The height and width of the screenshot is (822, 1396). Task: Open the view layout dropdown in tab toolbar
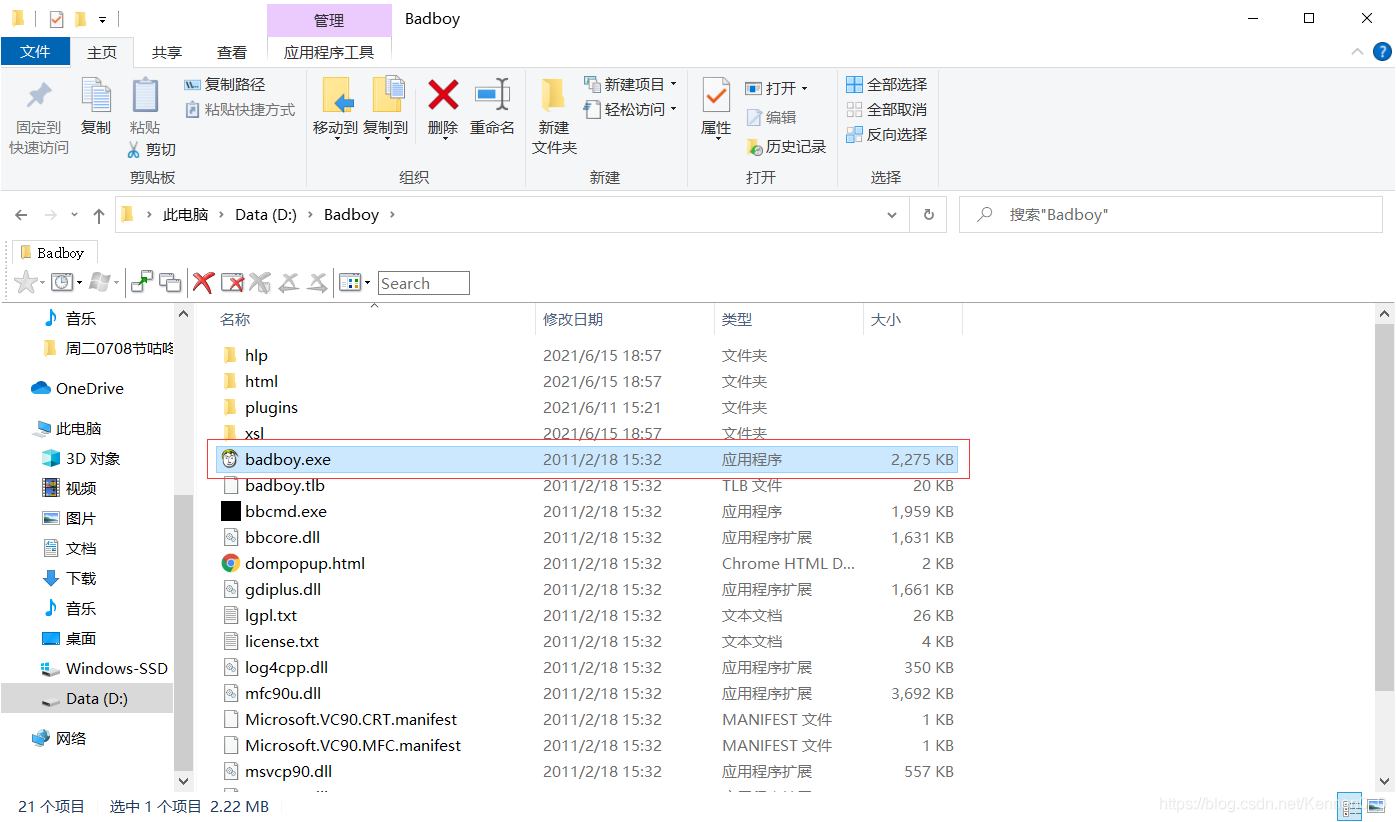click(x=367, y=283)
